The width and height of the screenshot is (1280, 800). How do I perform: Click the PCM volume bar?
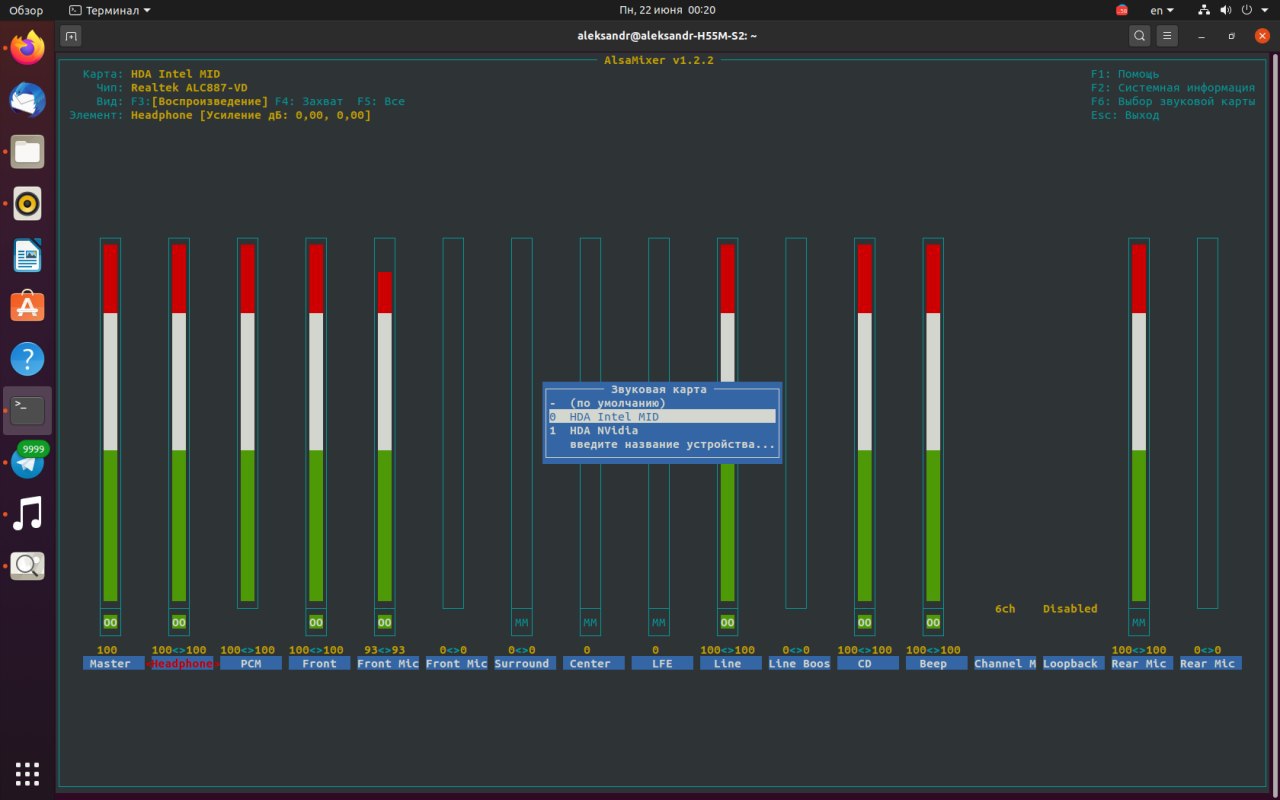(247, 422)
